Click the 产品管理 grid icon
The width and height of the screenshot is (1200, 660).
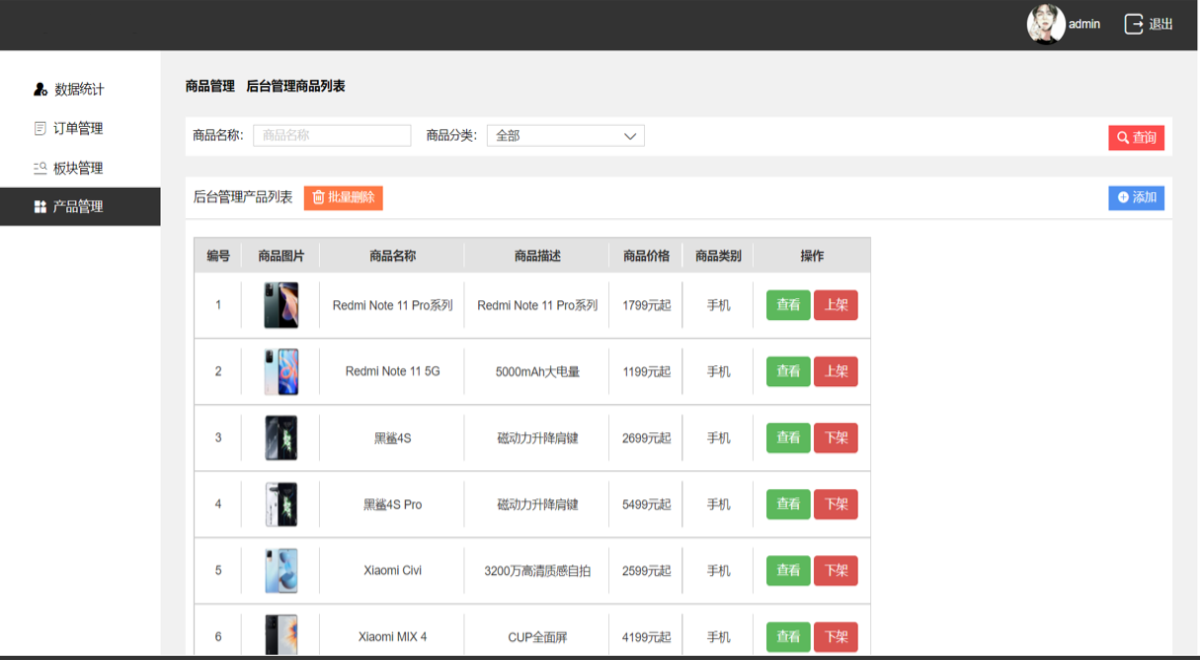(x=40, y=207)
